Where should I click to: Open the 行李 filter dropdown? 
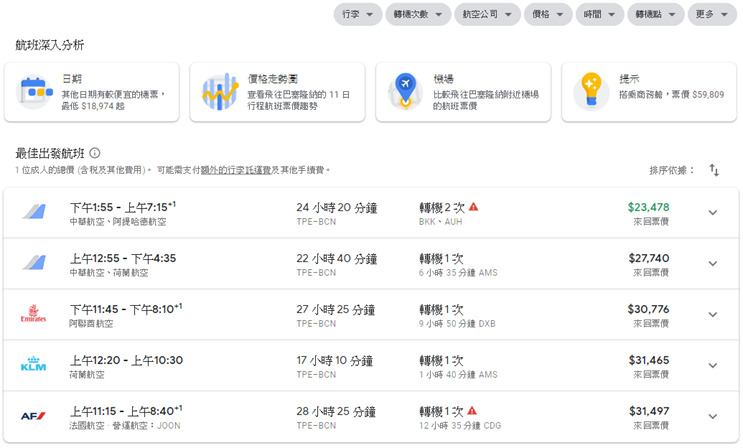[x=356, y=15]
